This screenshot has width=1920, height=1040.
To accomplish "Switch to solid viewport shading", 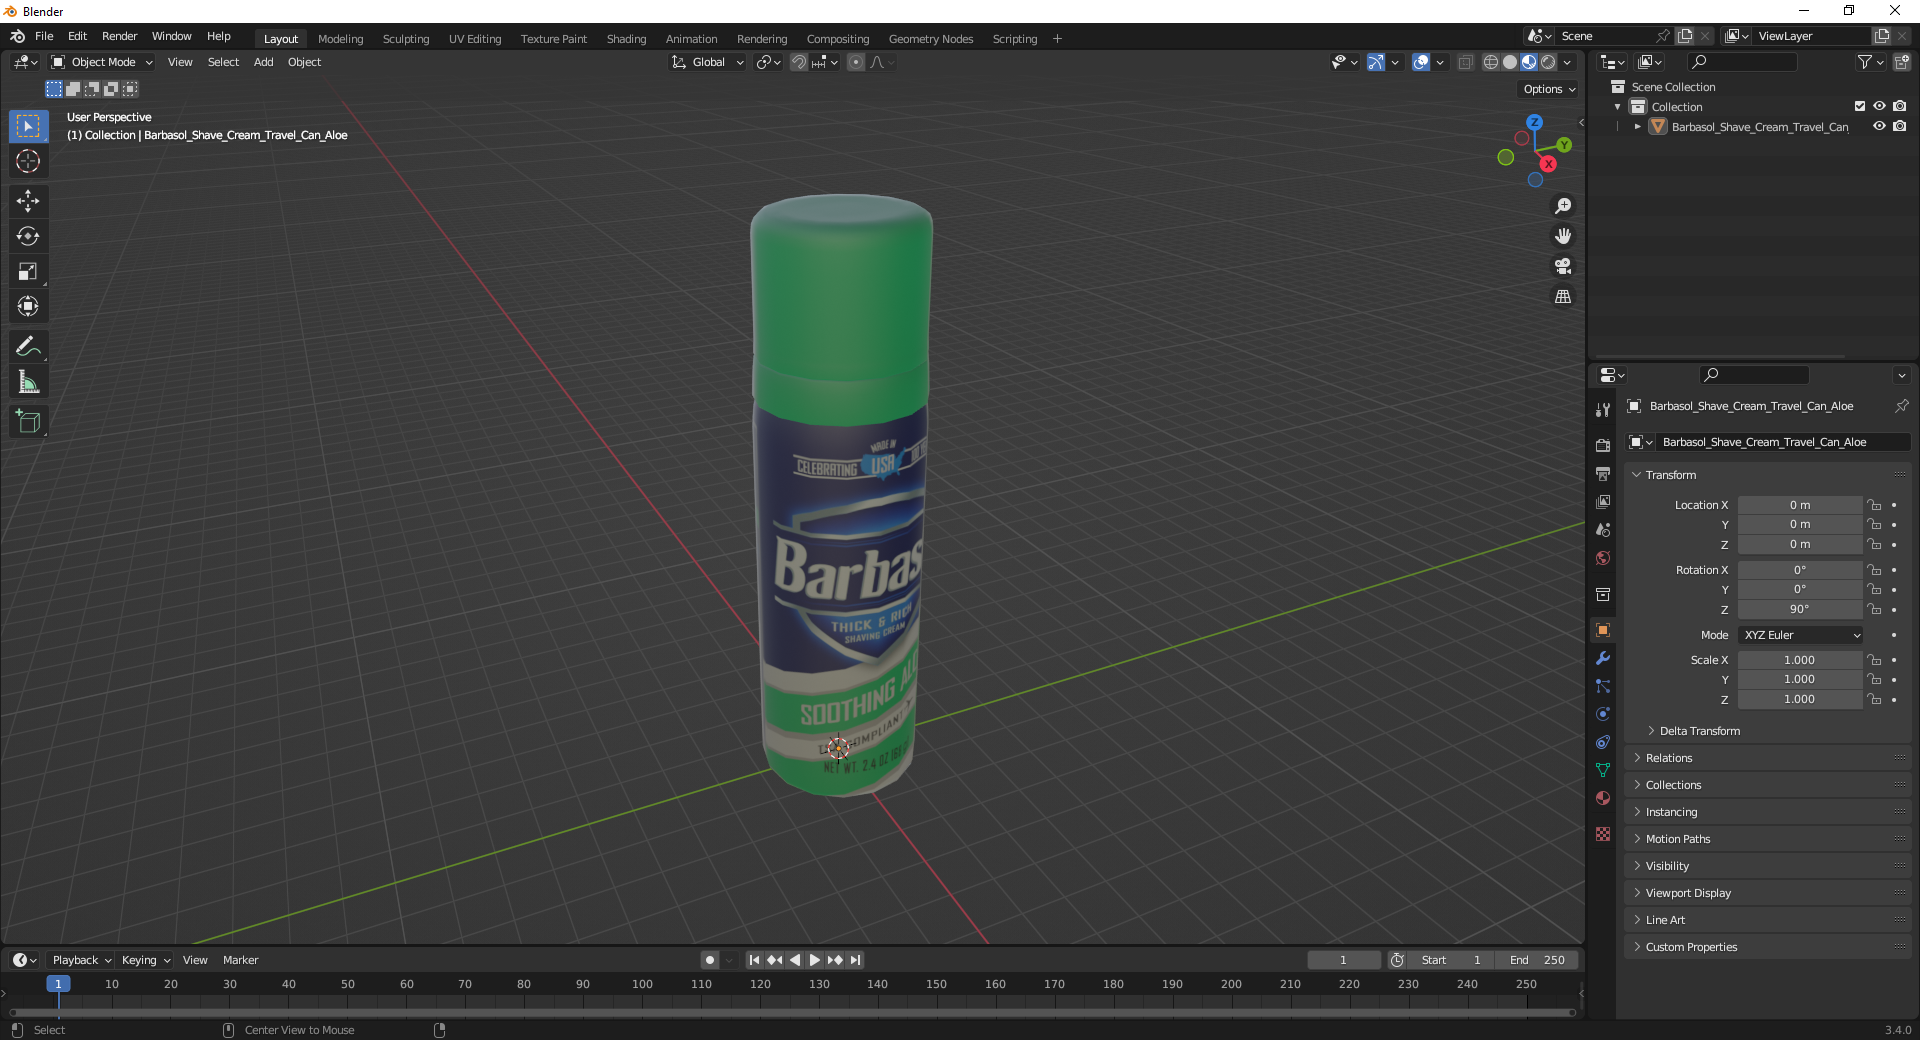I will pos(1510,62).
